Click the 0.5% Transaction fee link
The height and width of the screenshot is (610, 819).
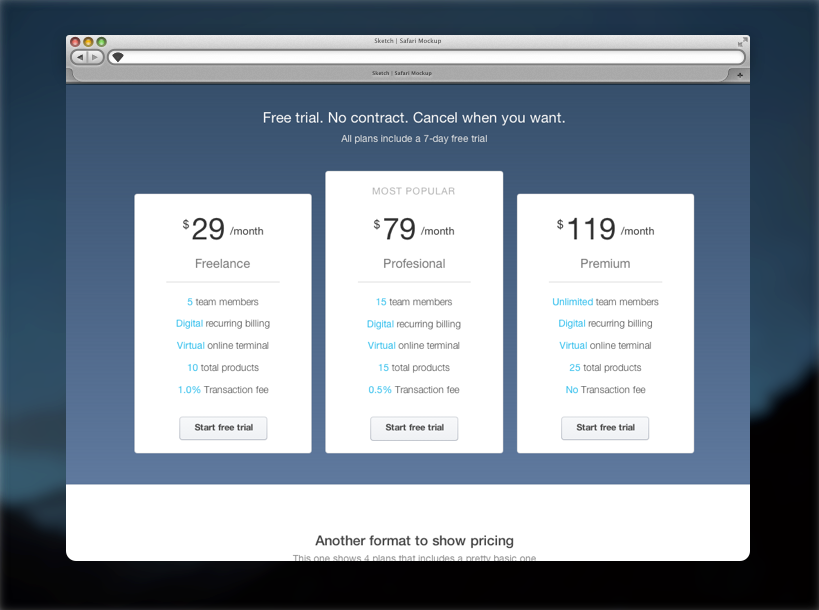(379, 390)
